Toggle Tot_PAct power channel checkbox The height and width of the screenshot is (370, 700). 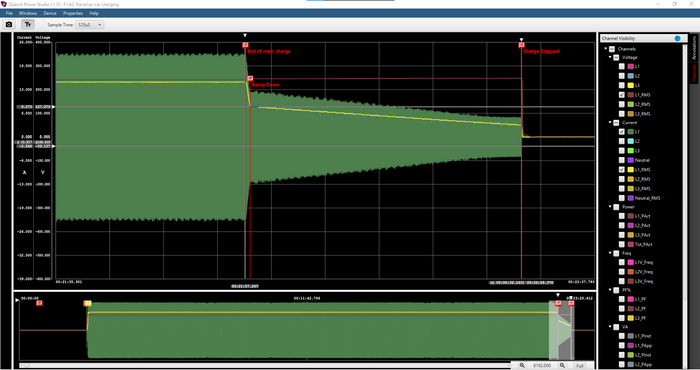coord(621,244)
